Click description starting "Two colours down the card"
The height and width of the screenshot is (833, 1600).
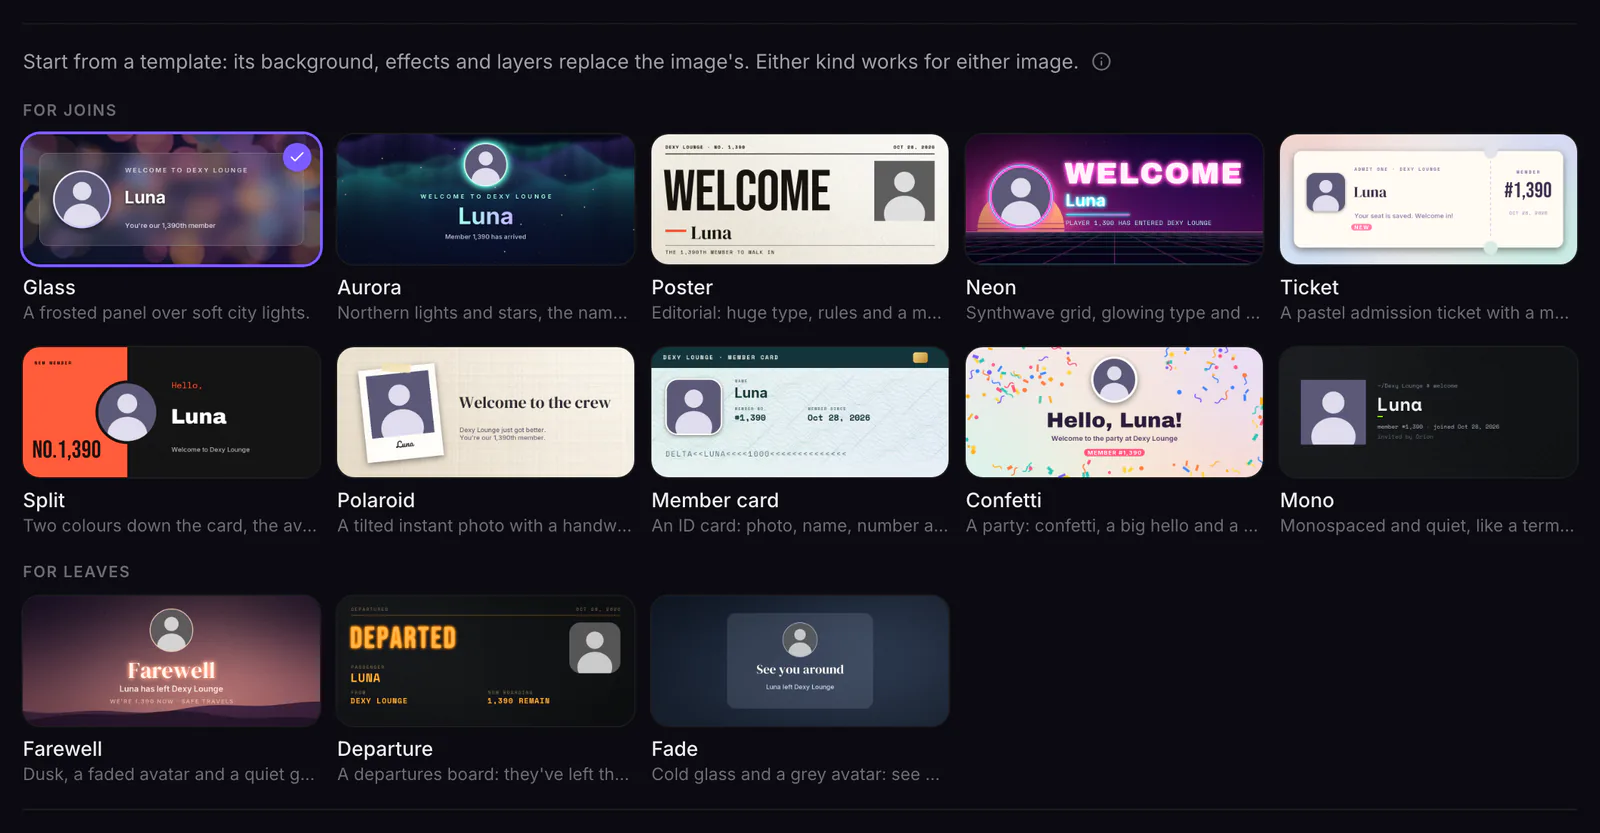pyautogui.click(x=170, y=526)
